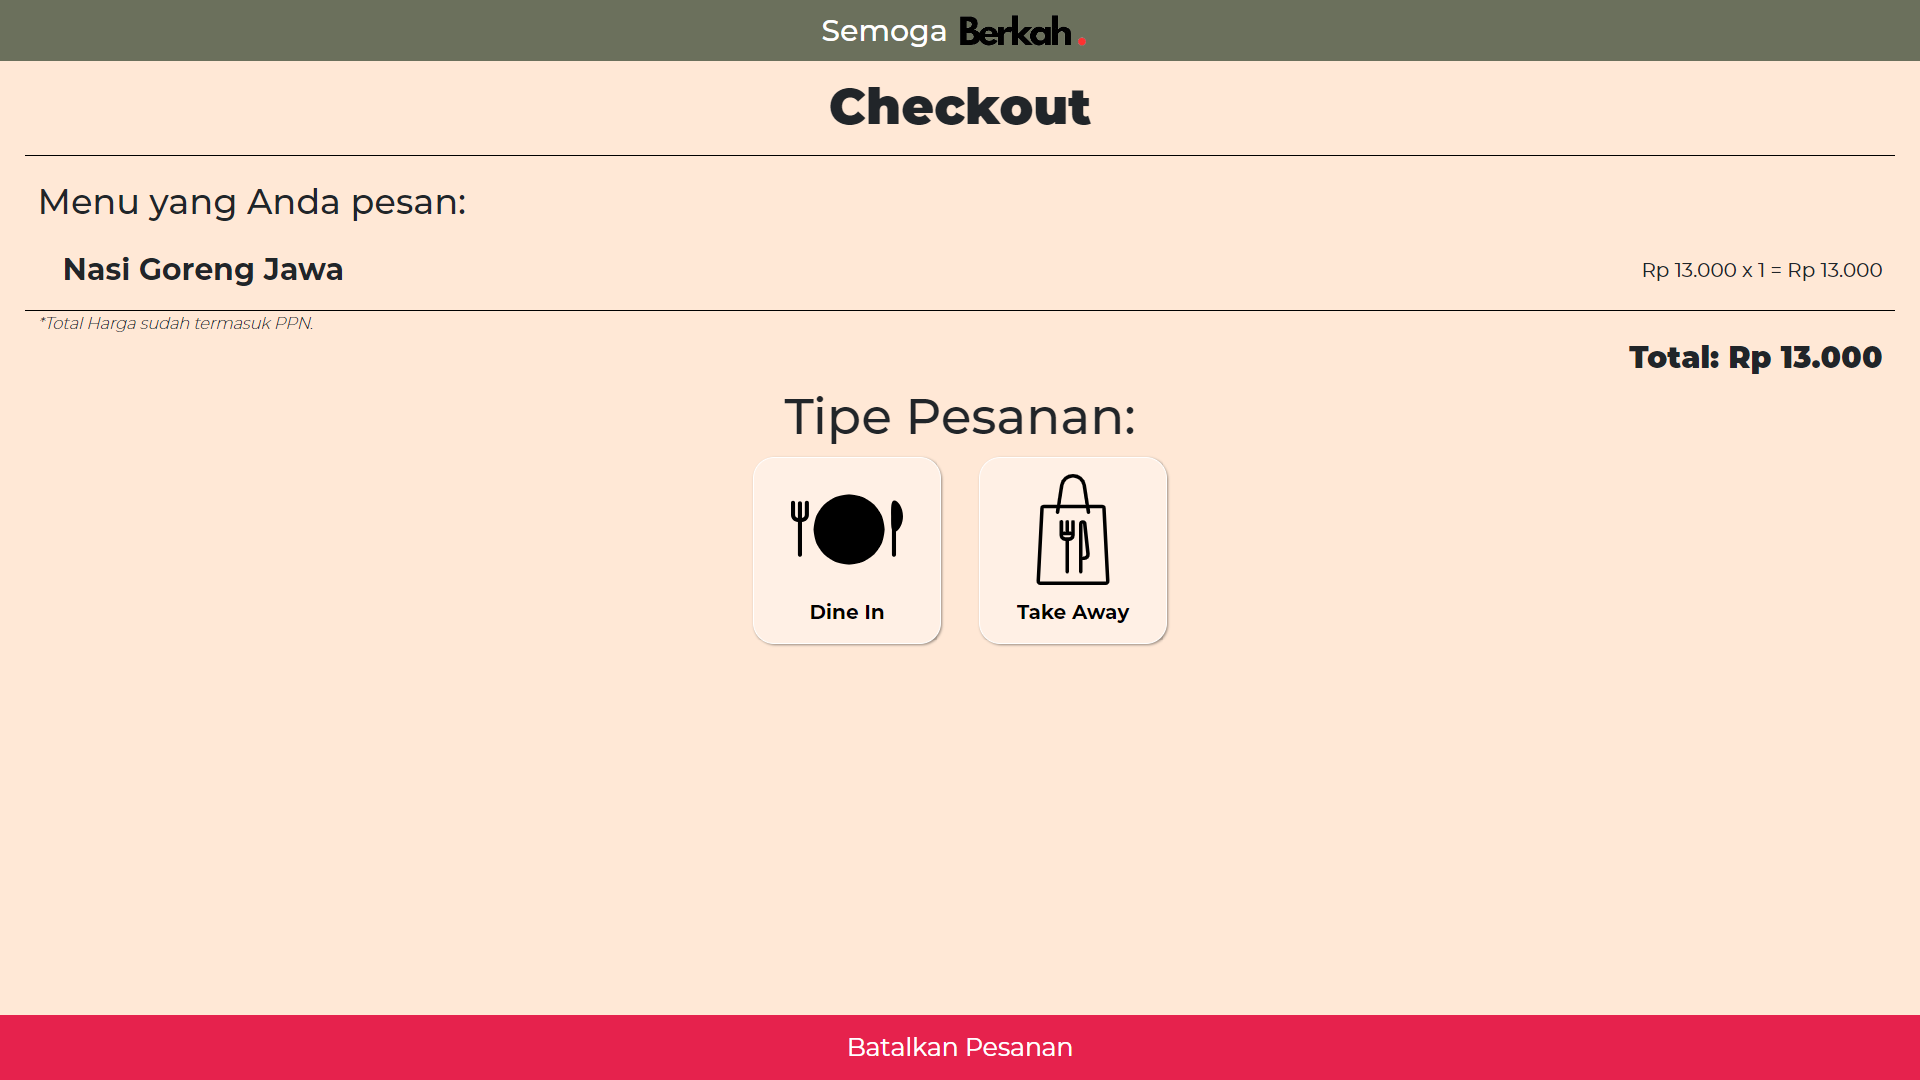Image resolution: width=1920 pixels, height=1080 pixels.
Task: Click the black plate circle in Dine In
Action: click(x=849, y=529)
